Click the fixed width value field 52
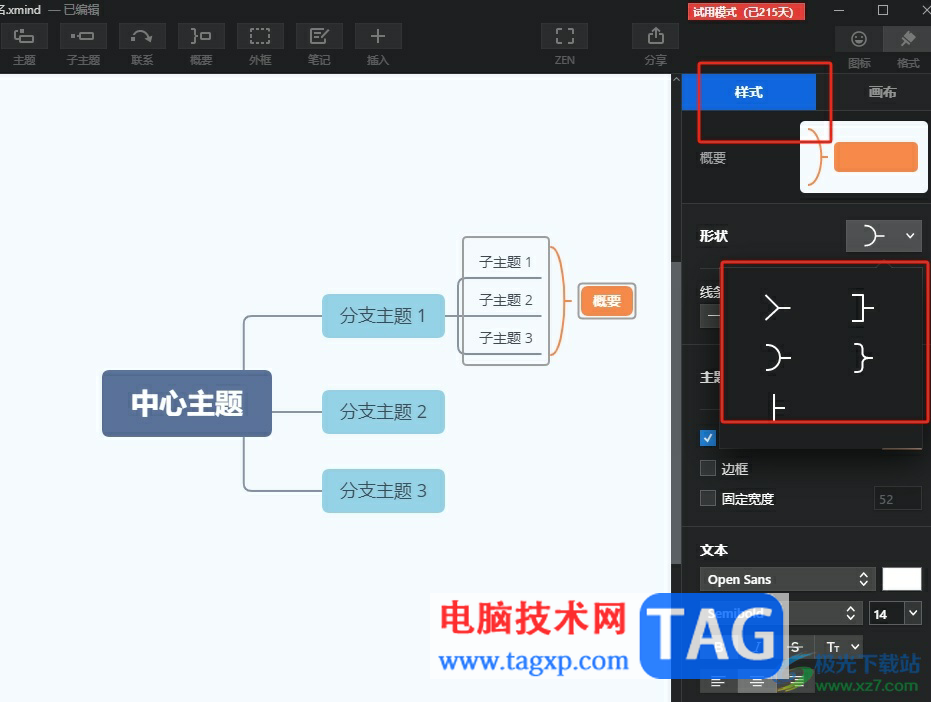The image size is (931, 702). pyautogui.click(x=898, y=499)
